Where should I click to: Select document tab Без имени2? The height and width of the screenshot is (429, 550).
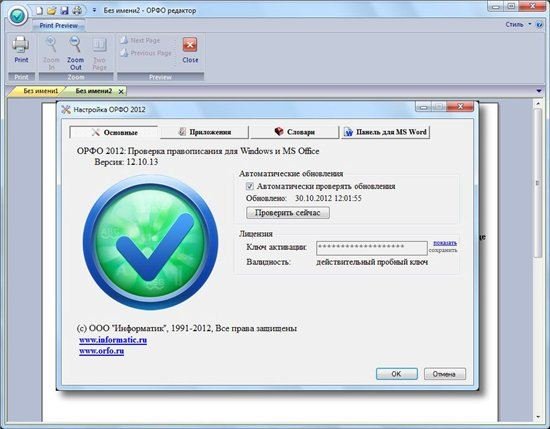(93, 91)
